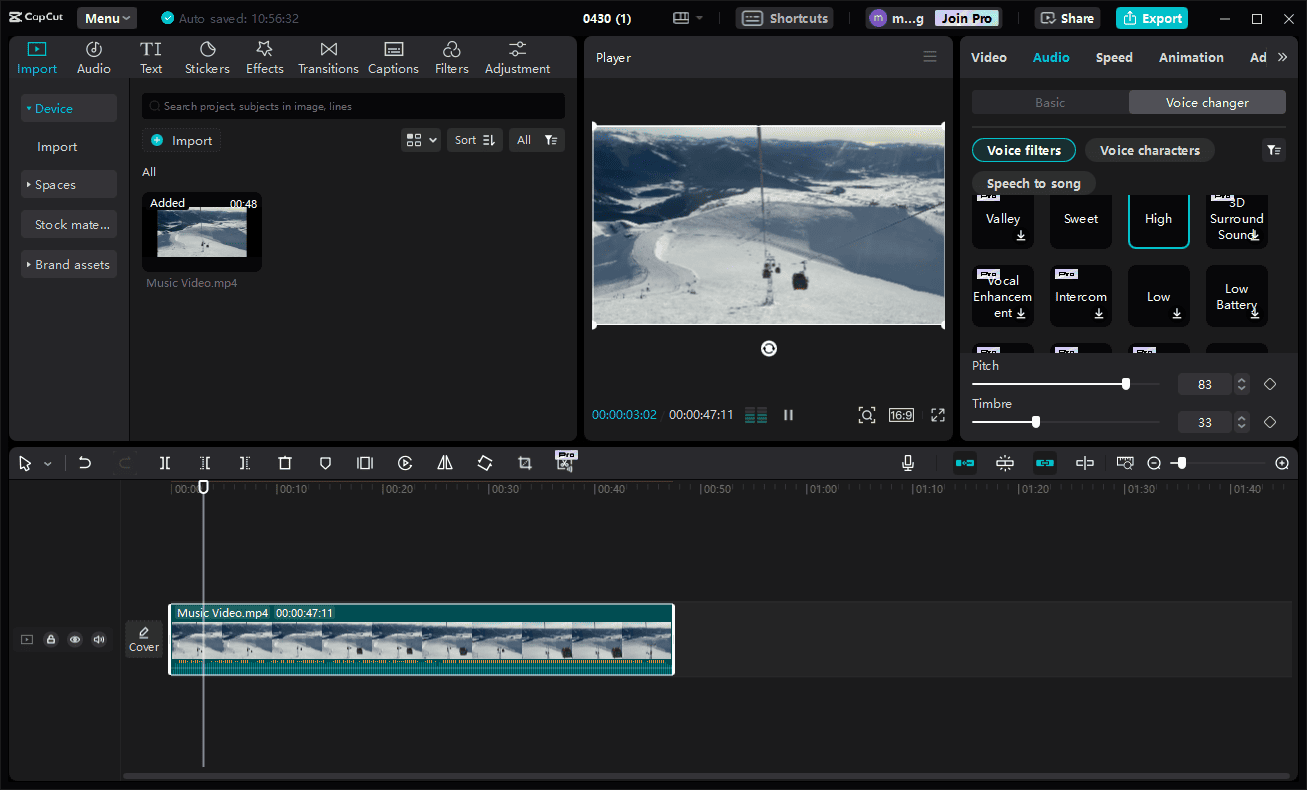
Task: Open the grid view mode dropdown
Action: pos(421,140)
